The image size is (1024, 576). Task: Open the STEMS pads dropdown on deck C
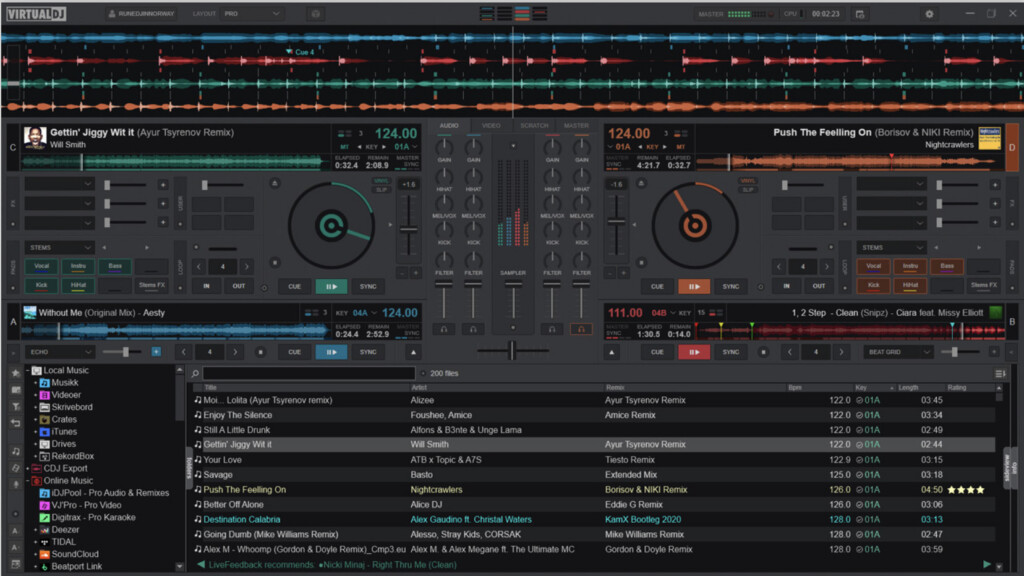click(x=59, y=248)
